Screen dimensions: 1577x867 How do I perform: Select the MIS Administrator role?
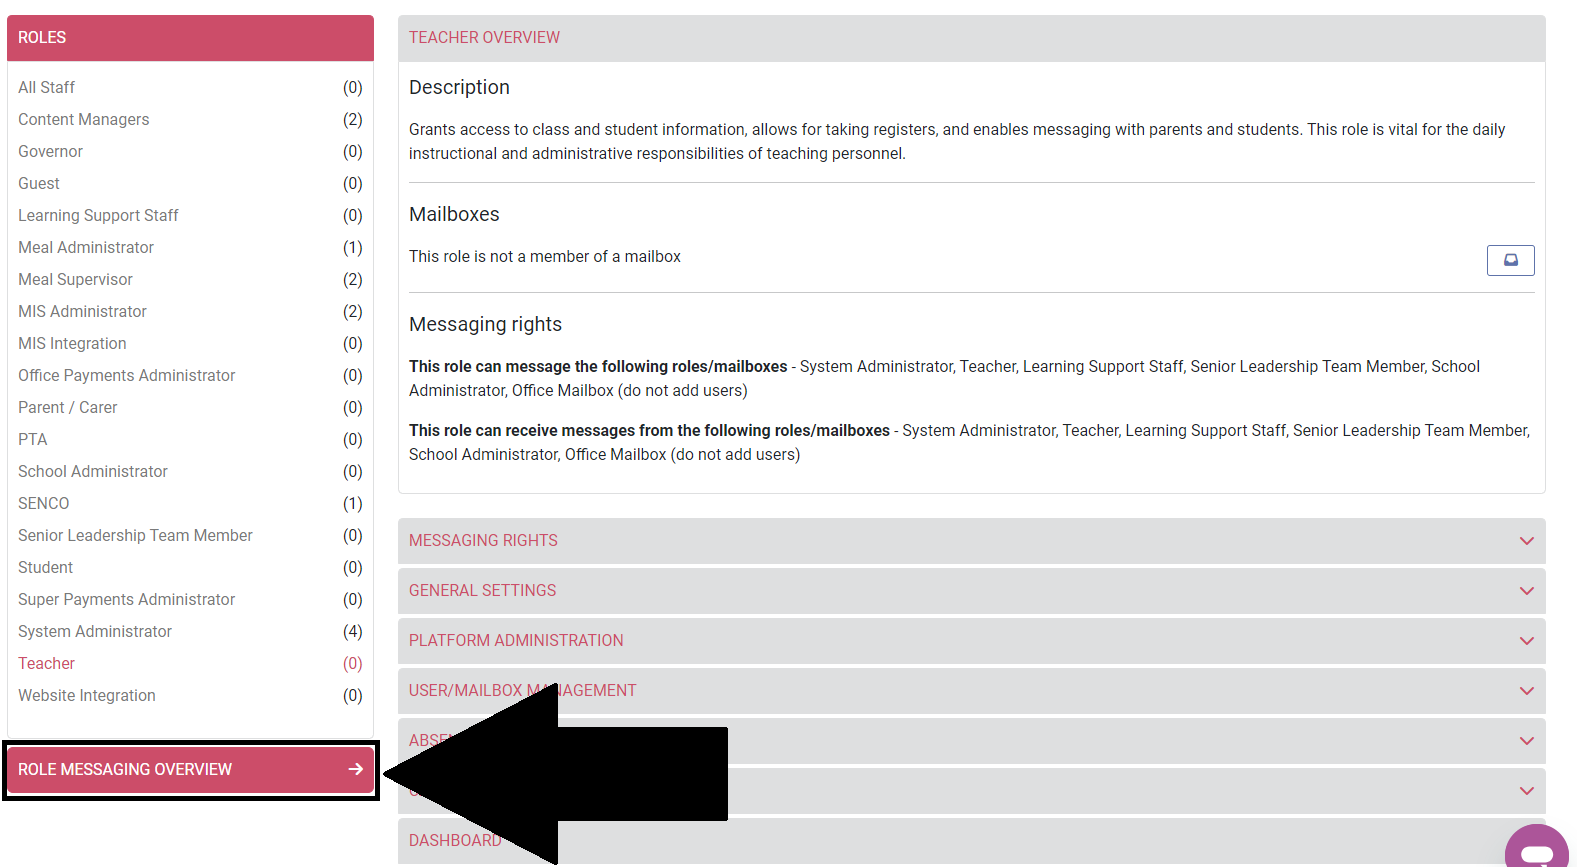82,311
